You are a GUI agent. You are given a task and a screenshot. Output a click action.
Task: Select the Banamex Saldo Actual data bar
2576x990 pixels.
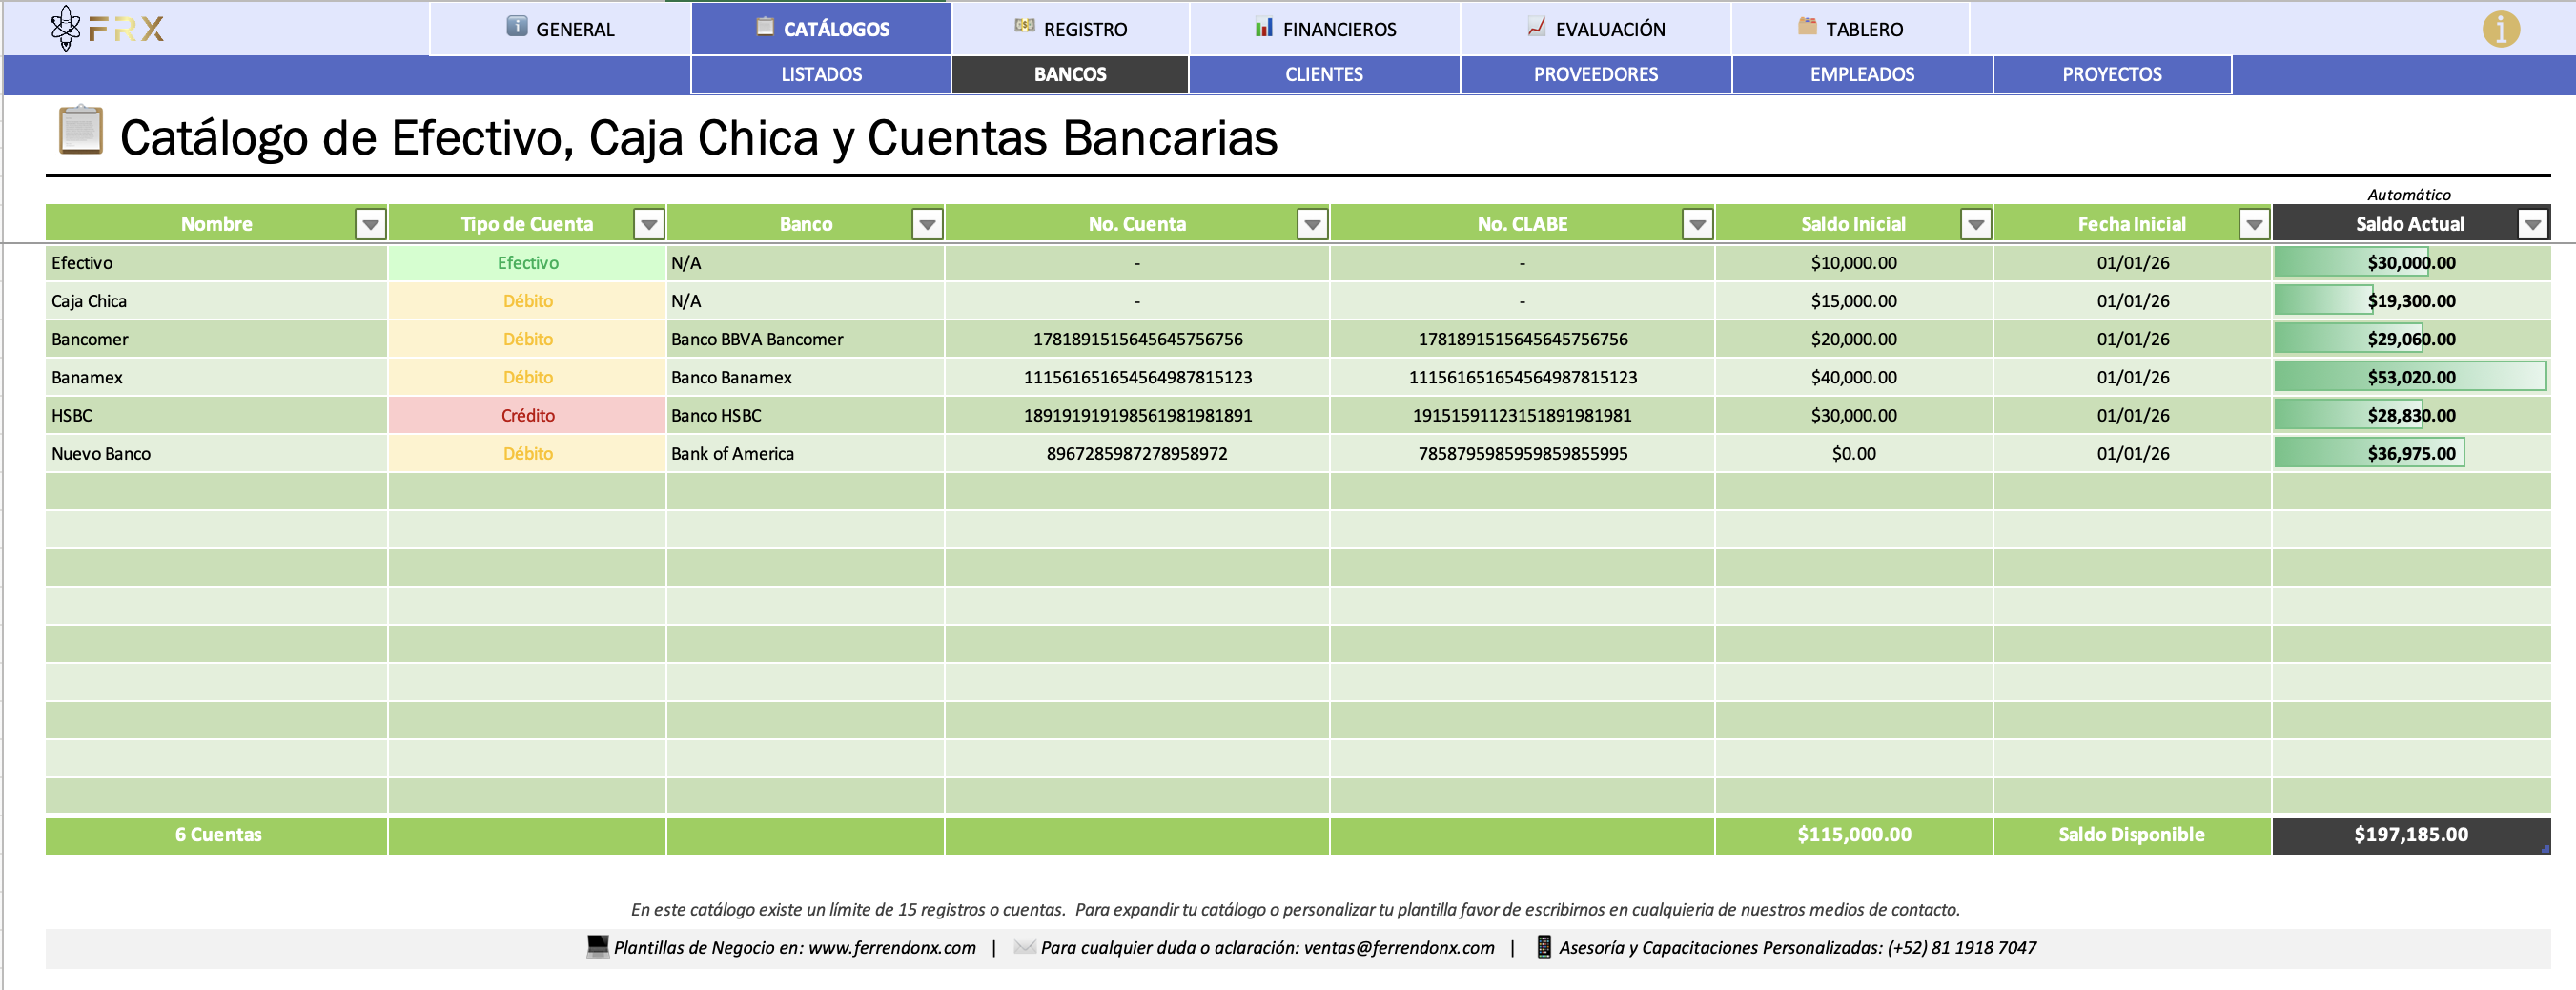pyautogui.click(x=2410, y=378)
